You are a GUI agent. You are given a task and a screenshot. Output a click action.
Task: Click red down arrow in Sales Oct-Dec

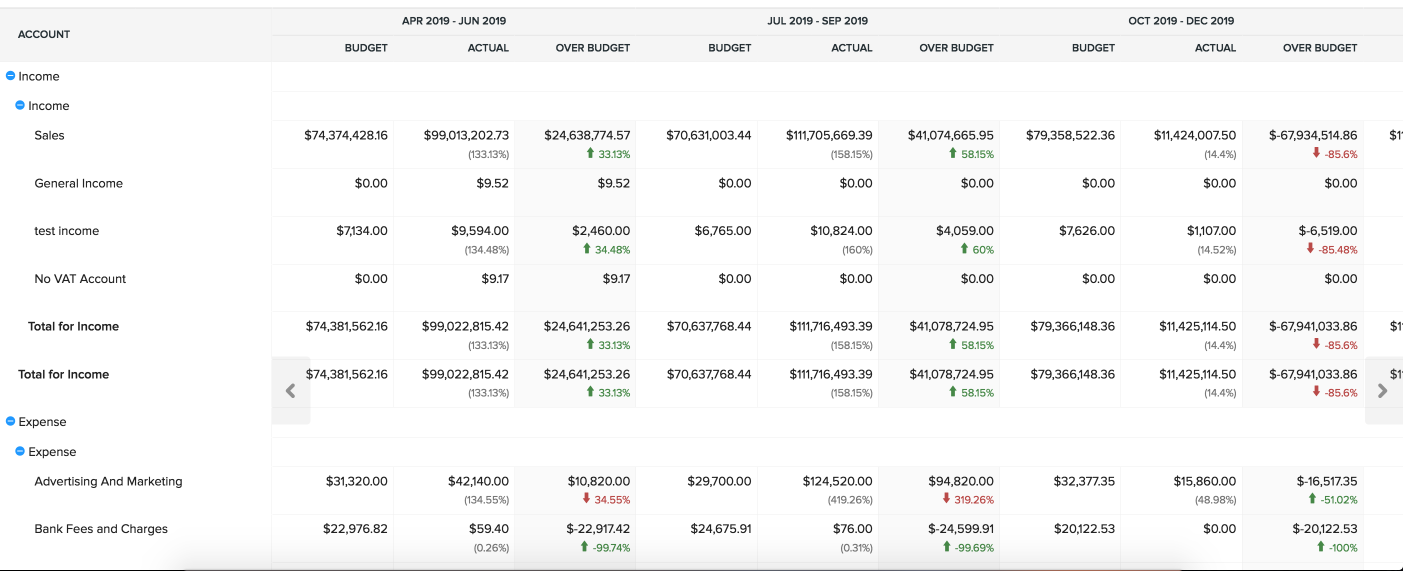point(1317,154)
